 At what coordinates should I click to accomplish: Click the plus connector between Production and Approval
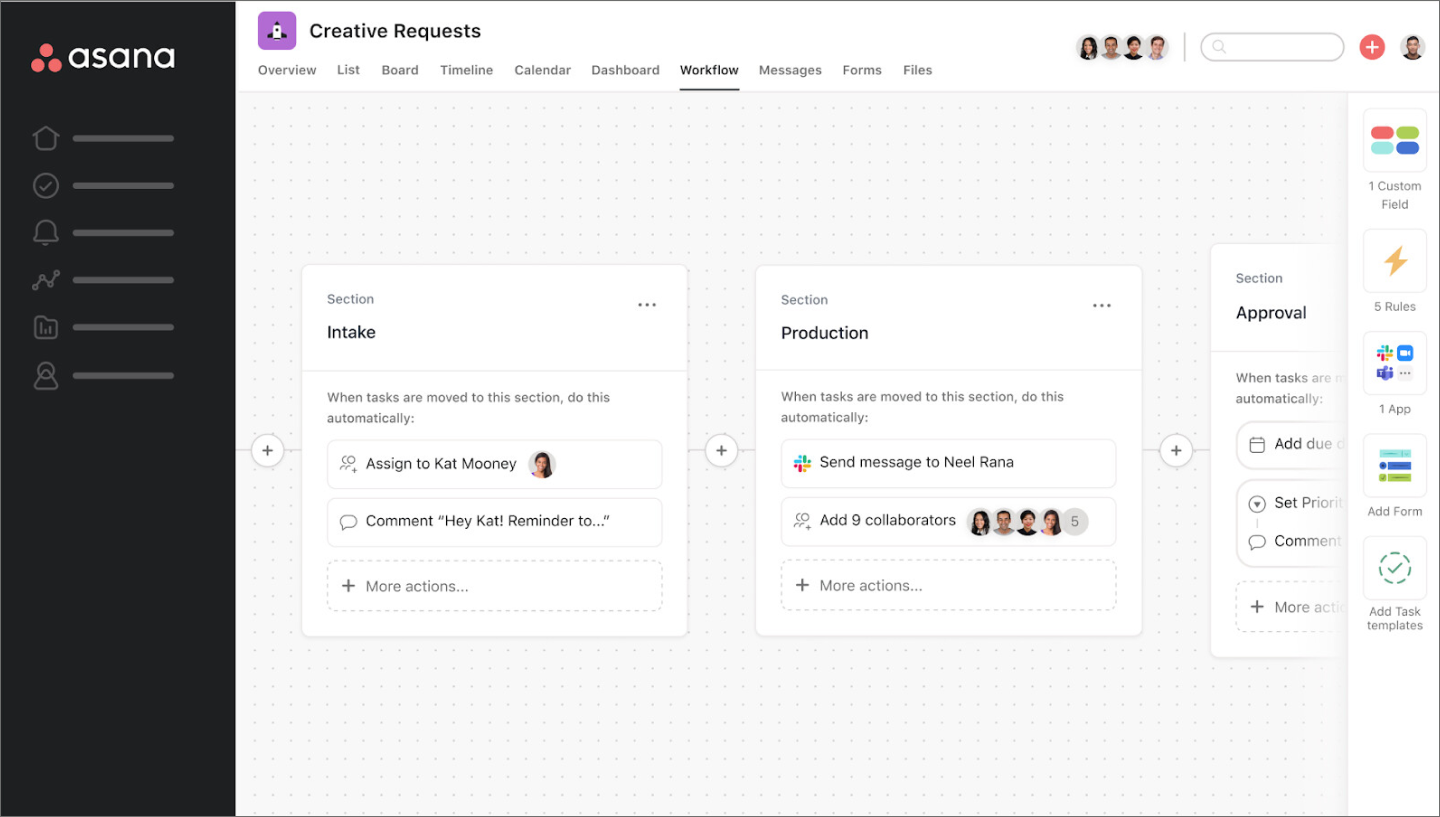[x=1176, y=451]
